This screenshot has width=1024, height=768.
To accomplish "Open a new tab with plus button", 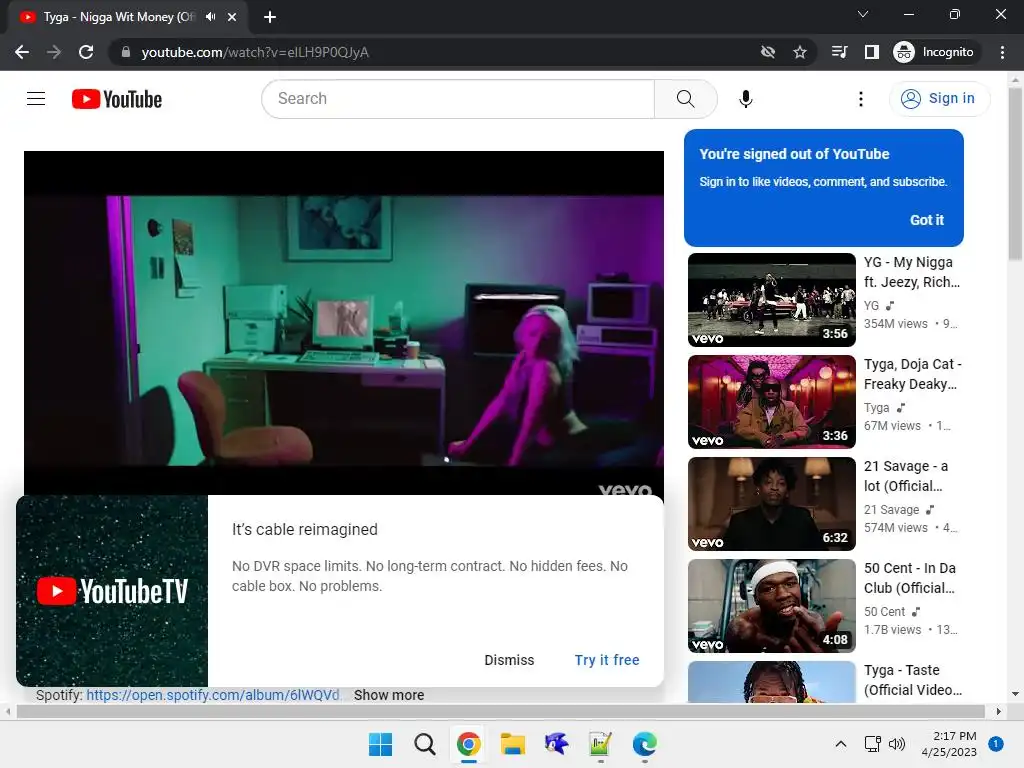I will pyautogui.click(x=270, y=17).
